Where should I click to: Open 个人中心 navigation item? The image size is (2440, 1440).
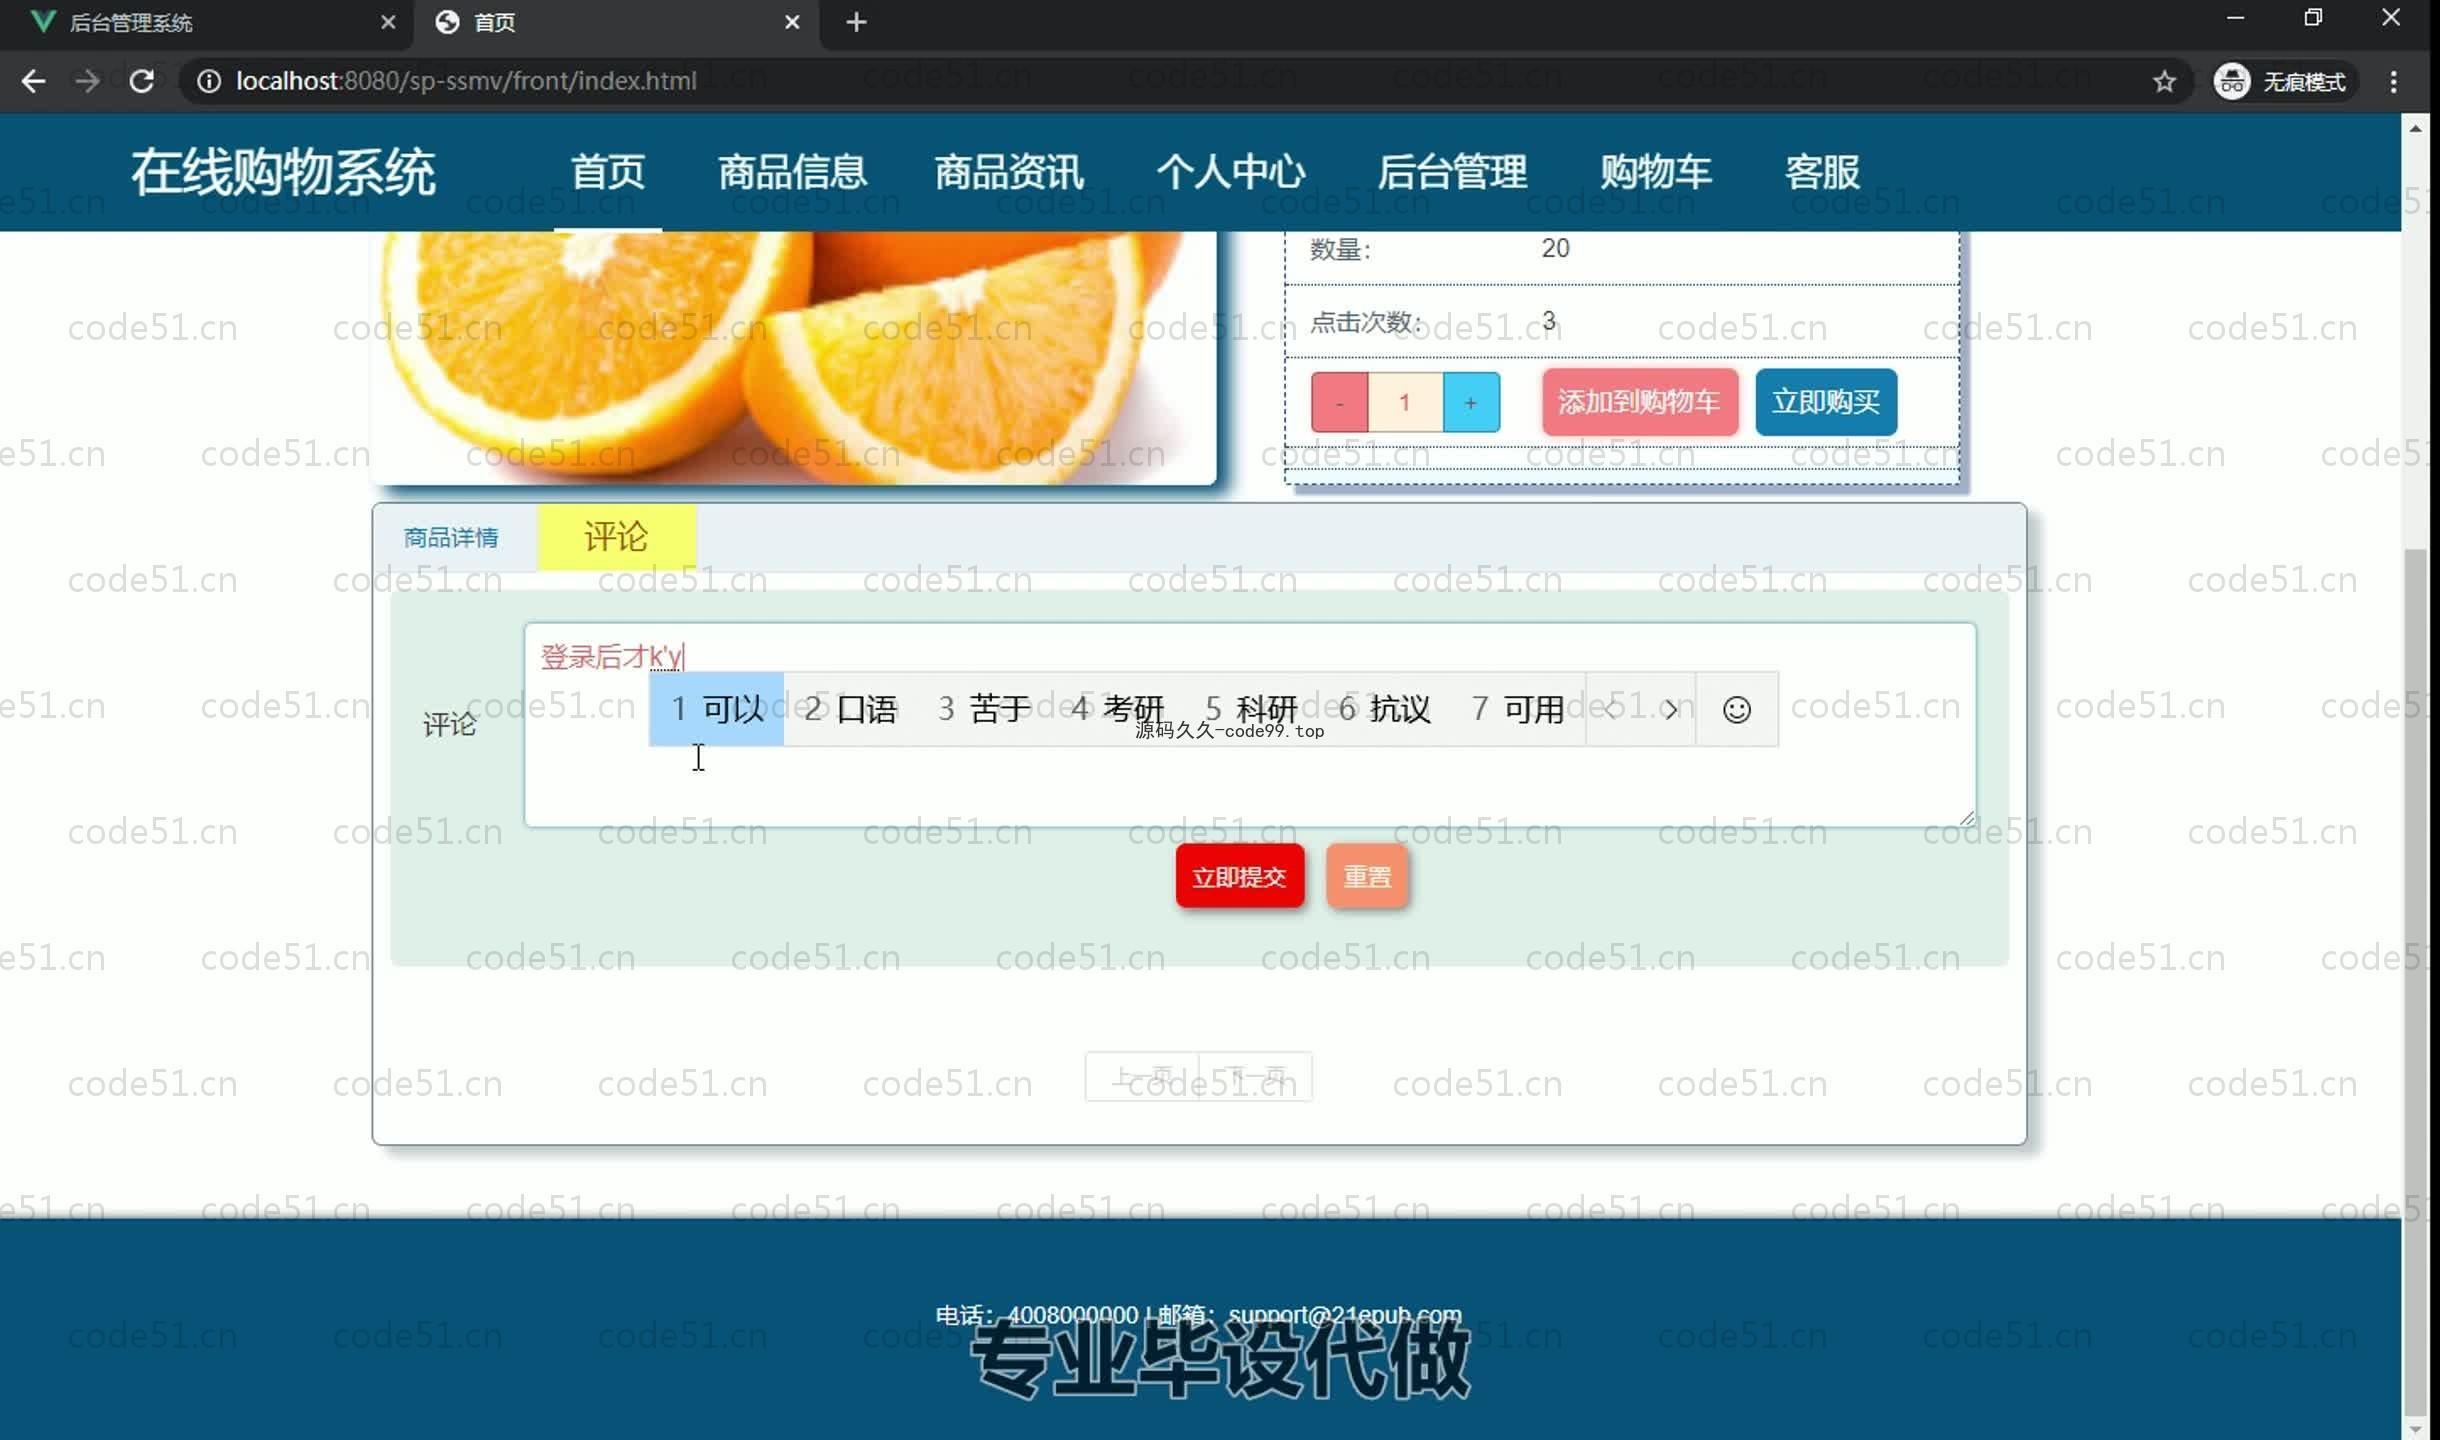(x=1231, y=172)
